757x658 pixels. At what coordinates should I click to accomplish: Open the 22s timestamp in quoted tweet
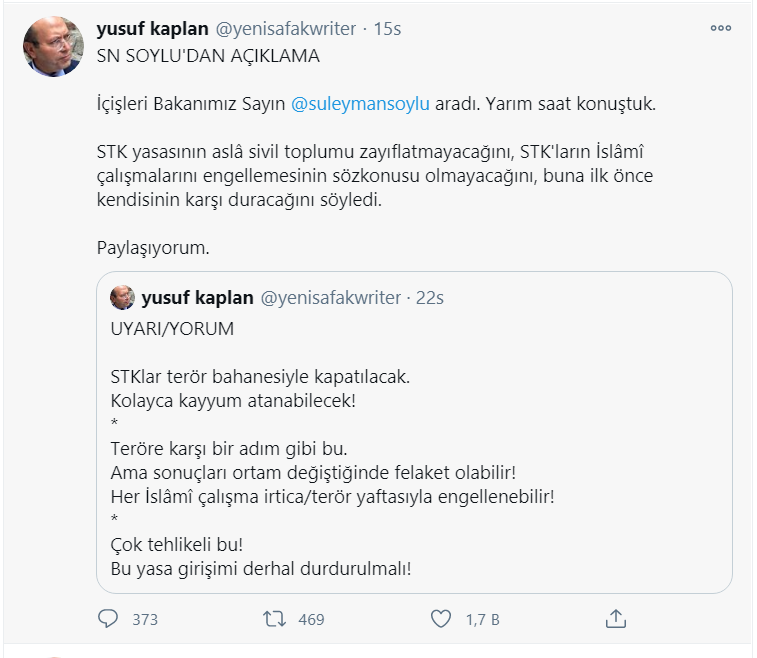coord(430,298)
